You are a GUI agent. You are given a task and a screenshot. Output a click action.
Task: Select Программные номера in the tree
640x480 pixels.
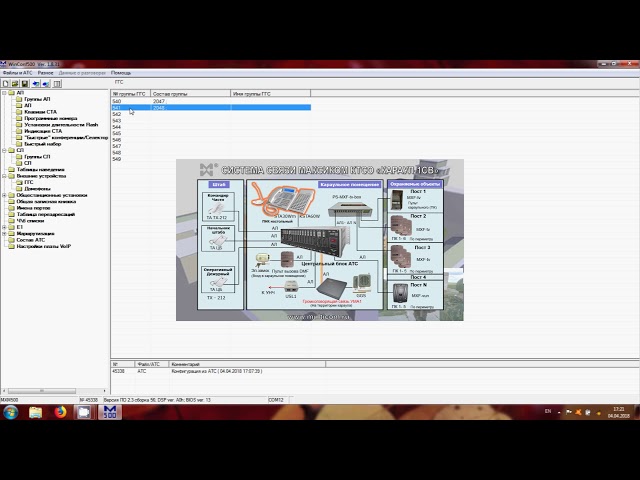51,118
